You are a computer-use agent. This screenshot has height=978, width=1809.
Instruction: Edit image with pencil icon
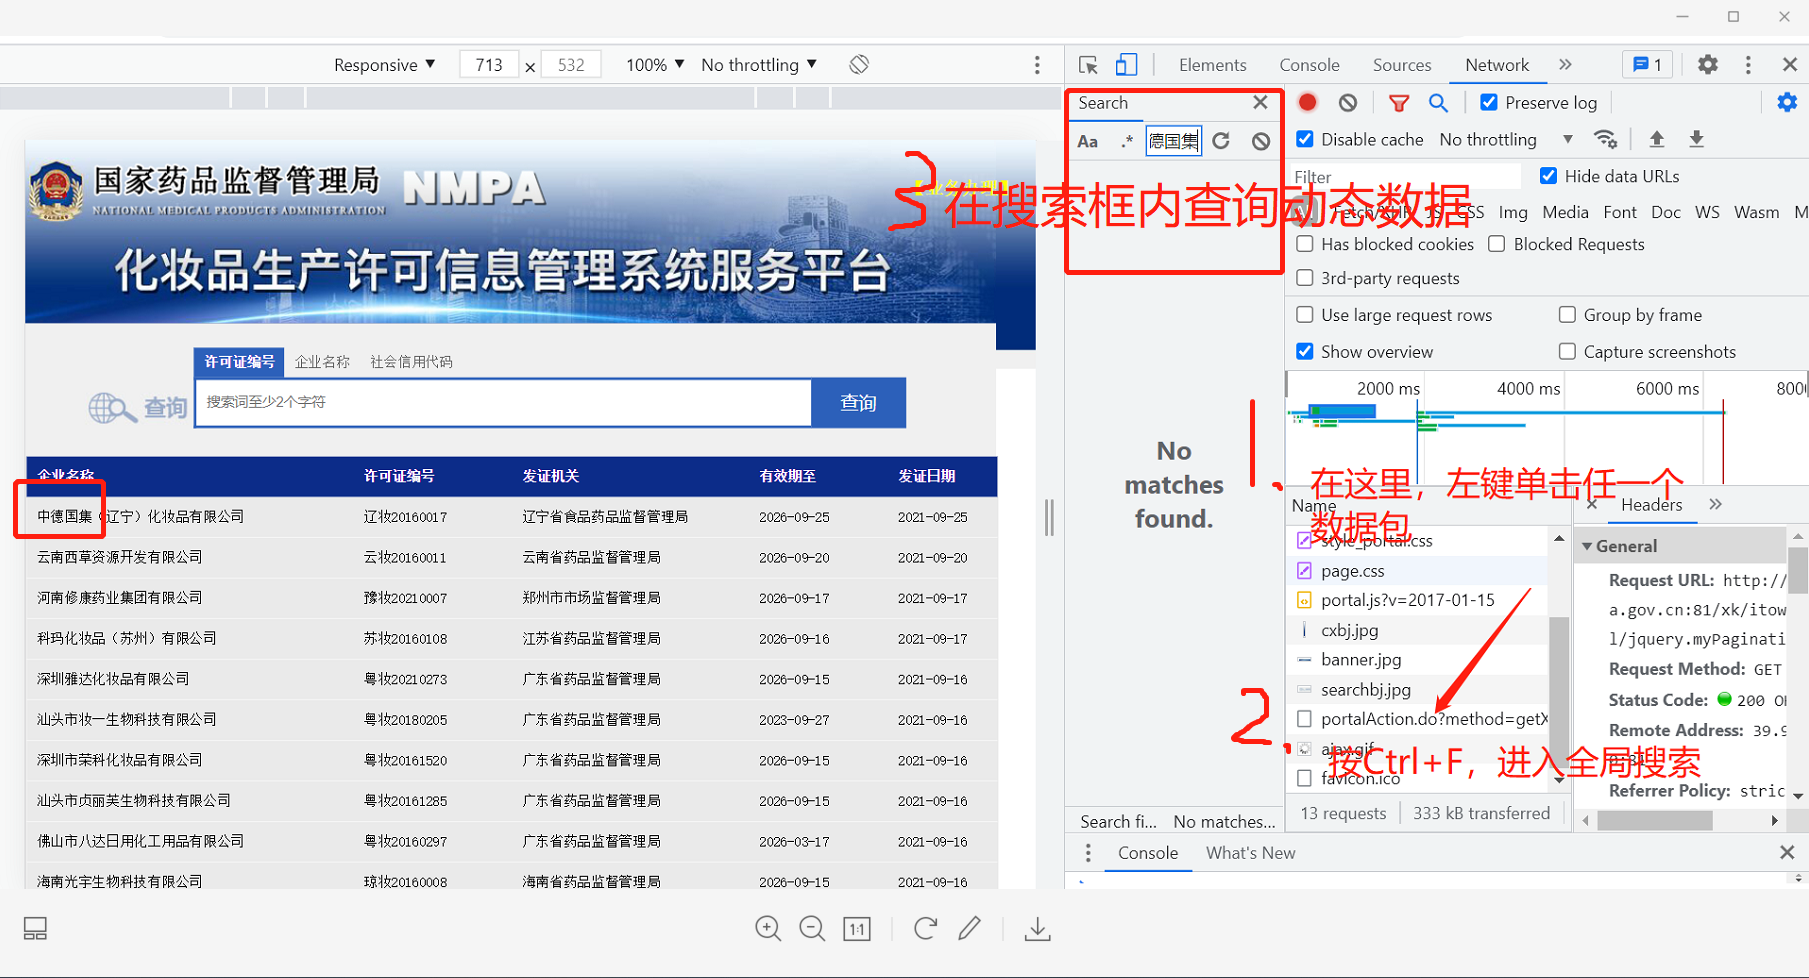[x=969, y=928]
